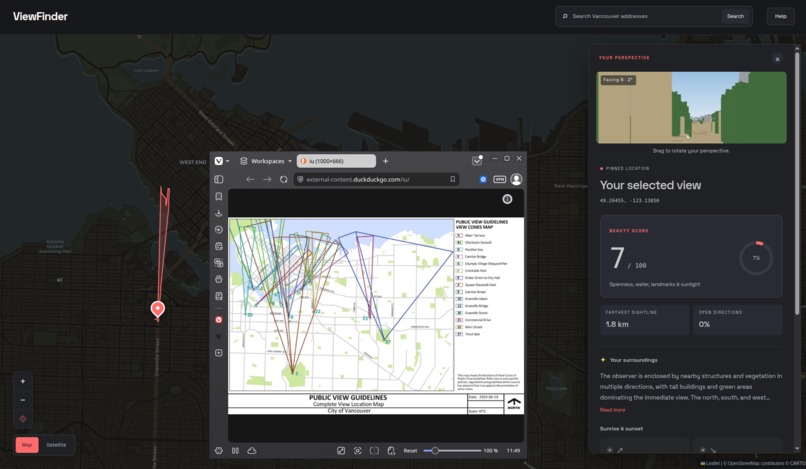Open Vivaldi settings gear in status bar
Viewport: 806px width, 469px height.
pyautogui.click(x=218, y=450)
